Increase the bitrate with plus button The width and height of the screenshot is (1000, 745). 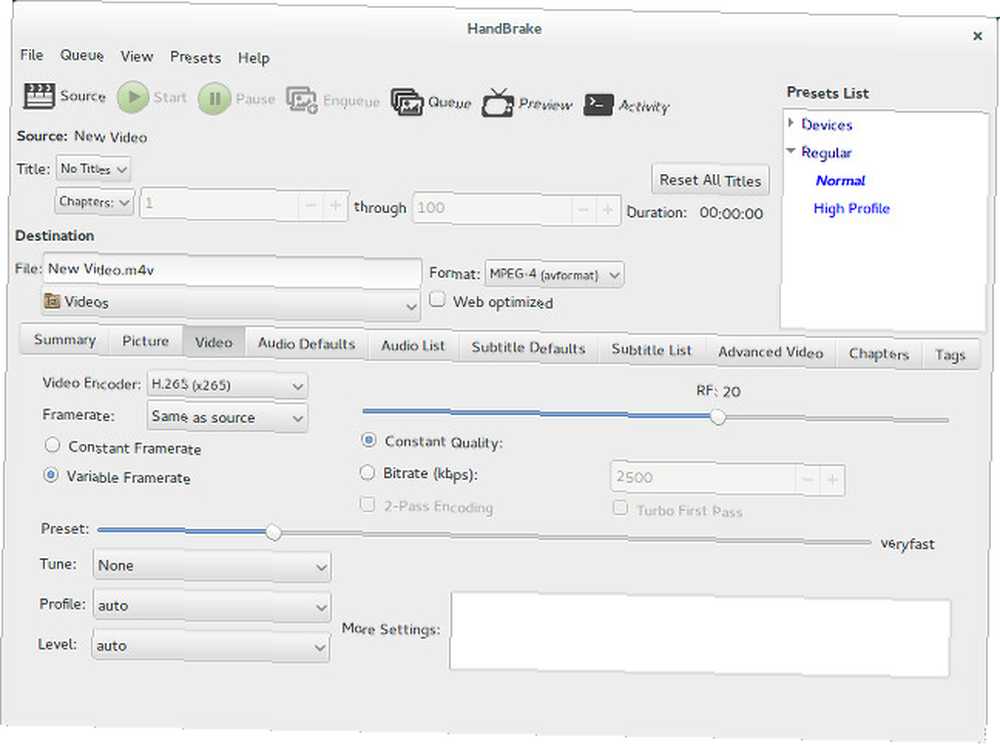(x=832, y=480)
